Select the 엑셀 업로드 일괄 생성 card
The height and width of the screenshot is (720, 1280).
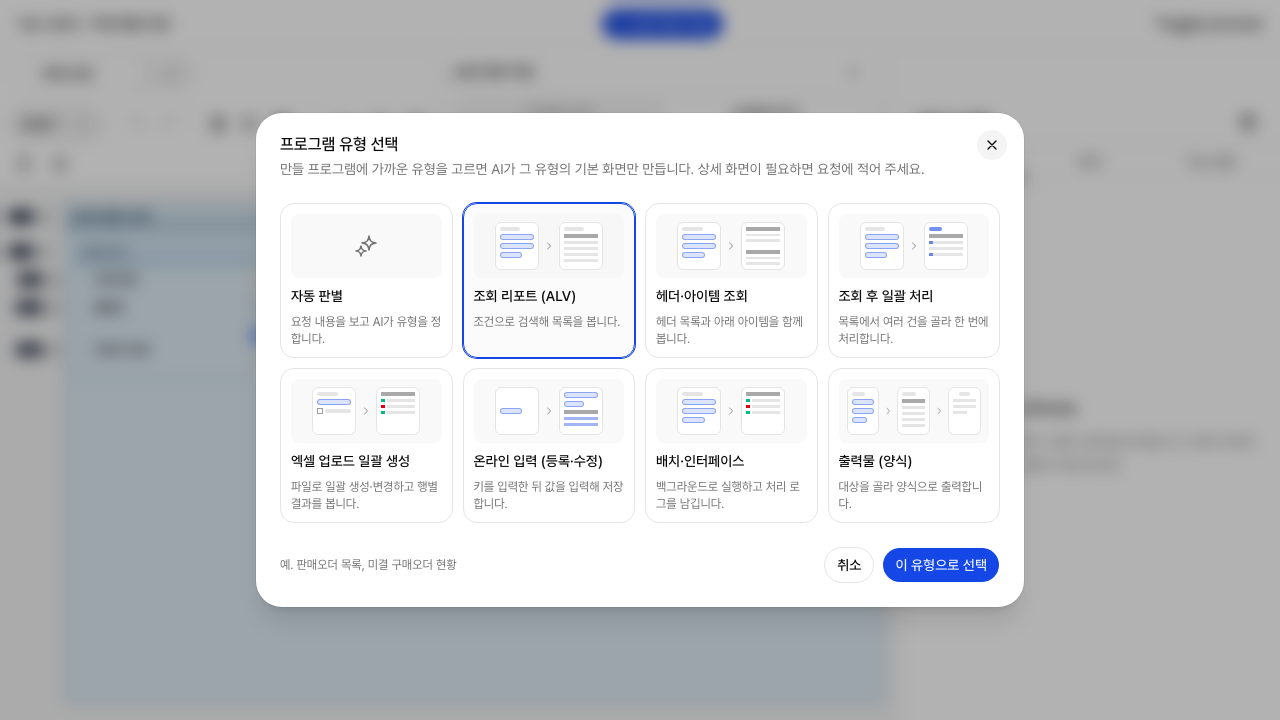(x=366, y=445)
